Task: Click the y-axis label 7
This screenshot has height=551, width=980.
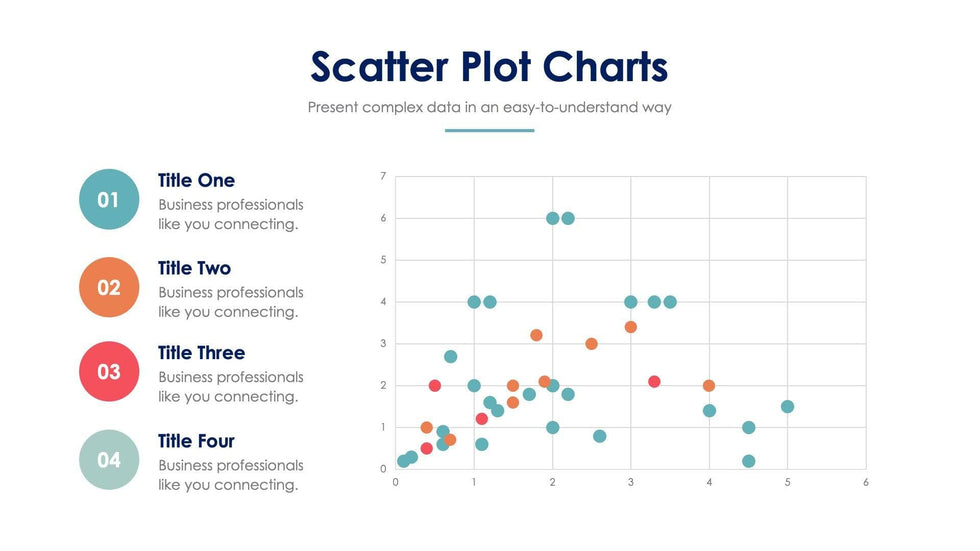Action: pos(383,177)
